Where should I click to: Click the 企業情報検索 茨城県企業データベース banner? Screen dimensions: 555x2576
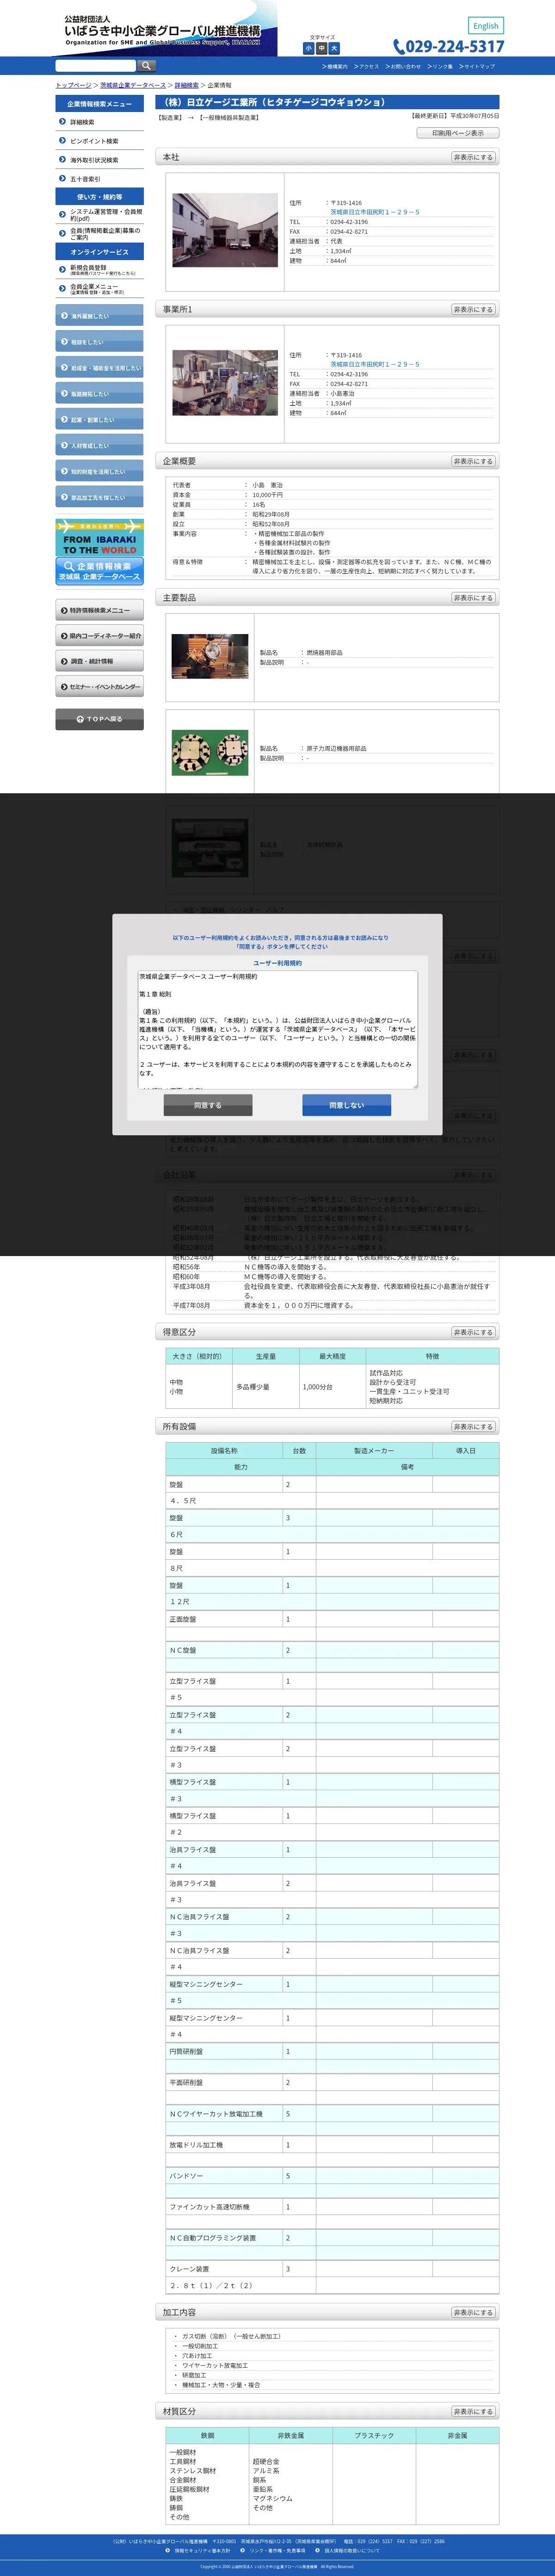tap(99, 571)
